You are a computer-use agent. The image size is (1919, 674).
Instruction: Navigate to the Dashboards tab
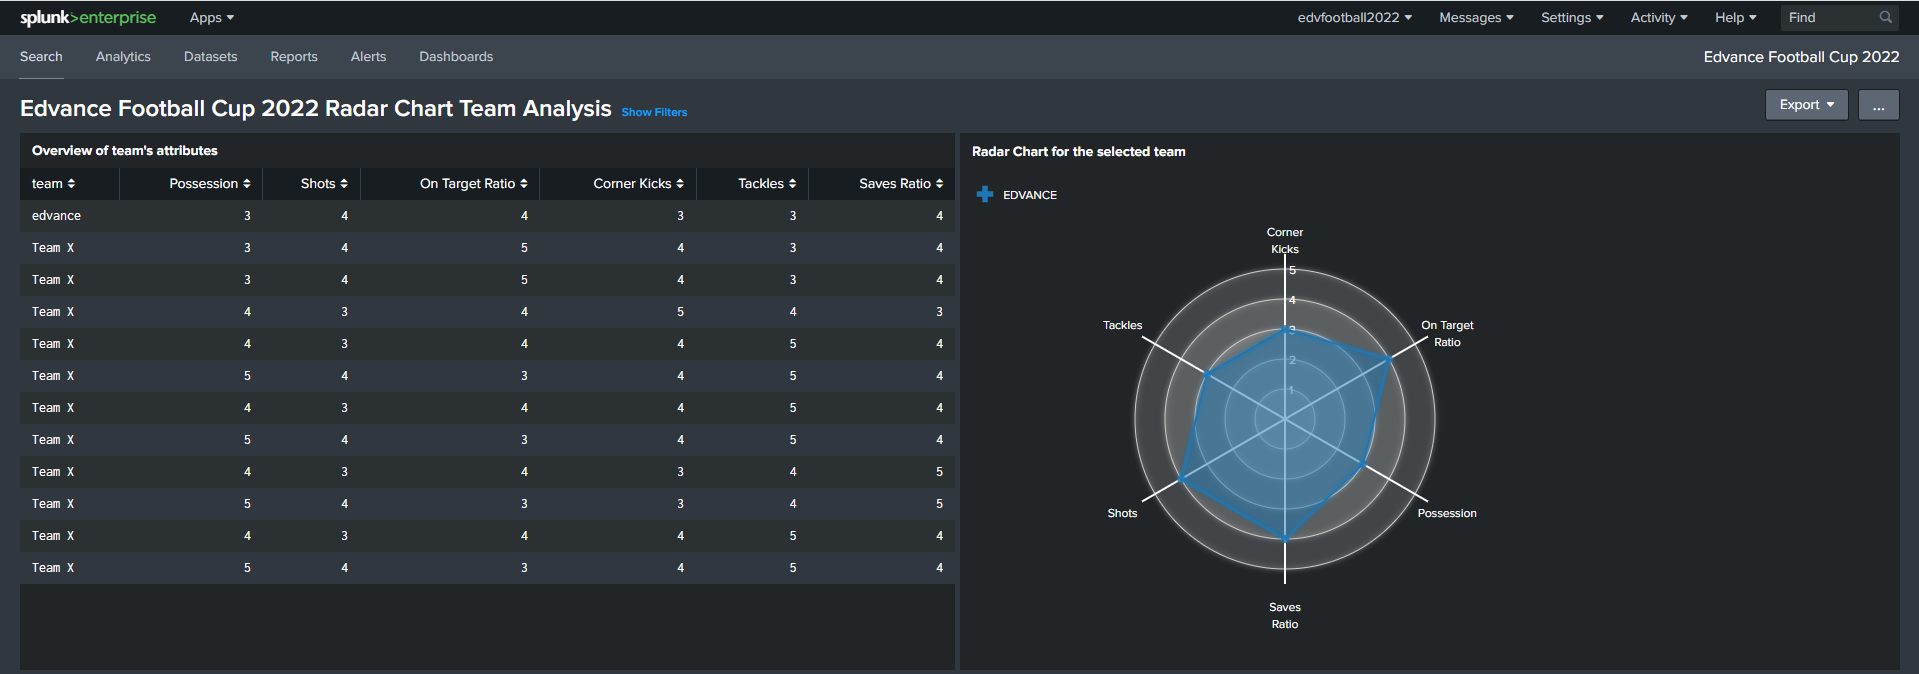coord(456,57)
